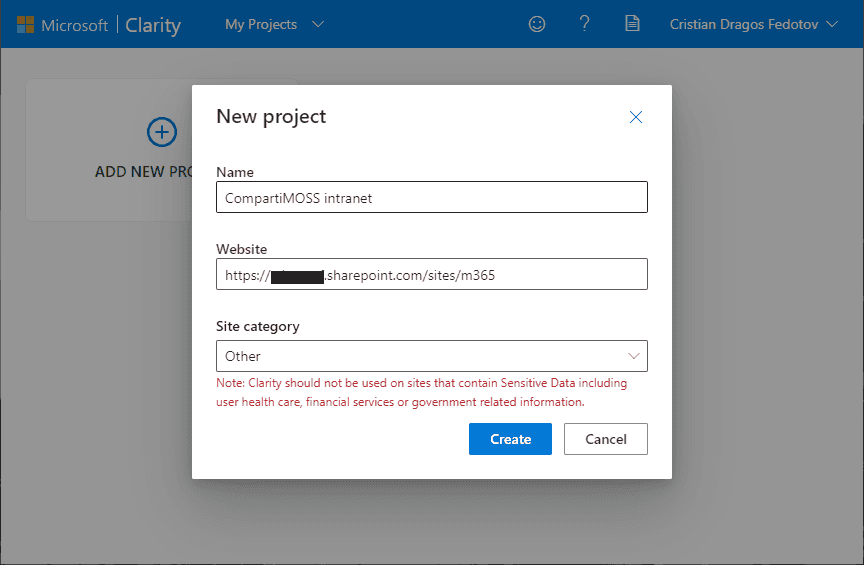Focus the Website URL field
Screen dimensions: 864x565
[x=432, y=274]
